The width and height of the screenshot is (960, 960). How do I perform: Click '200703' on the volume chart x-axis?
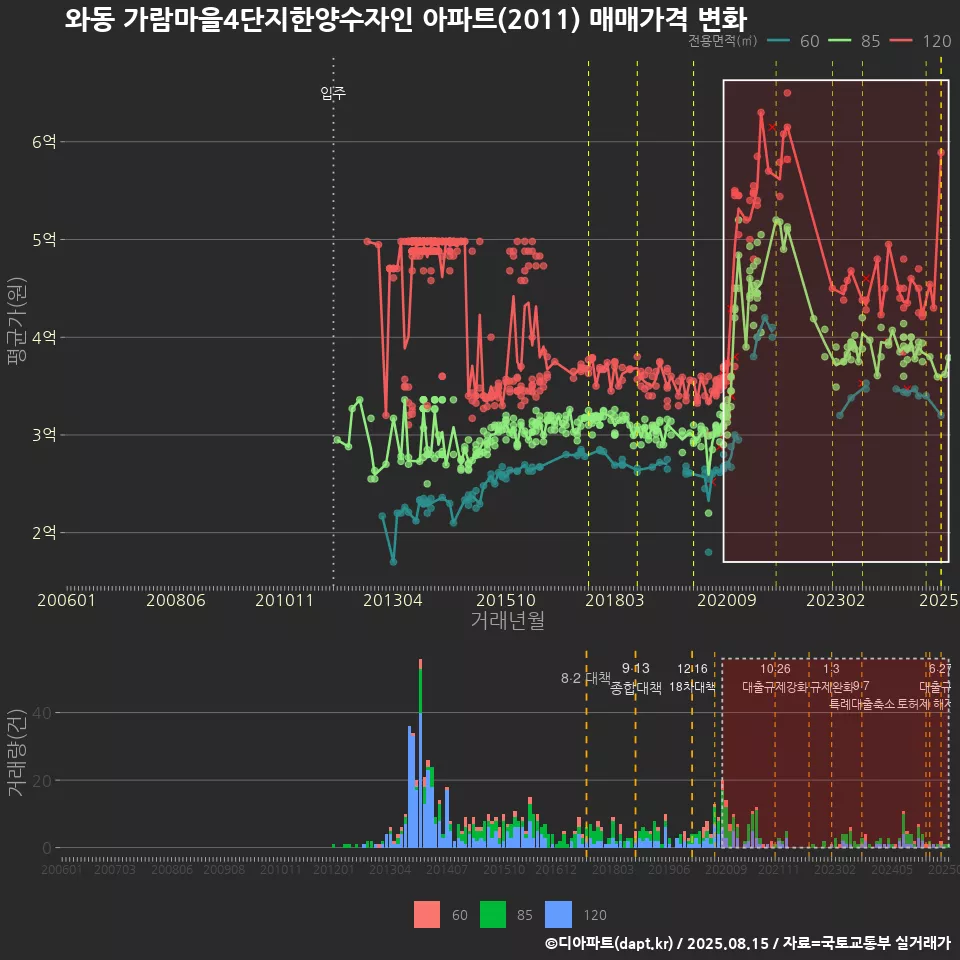pos(114,869)
